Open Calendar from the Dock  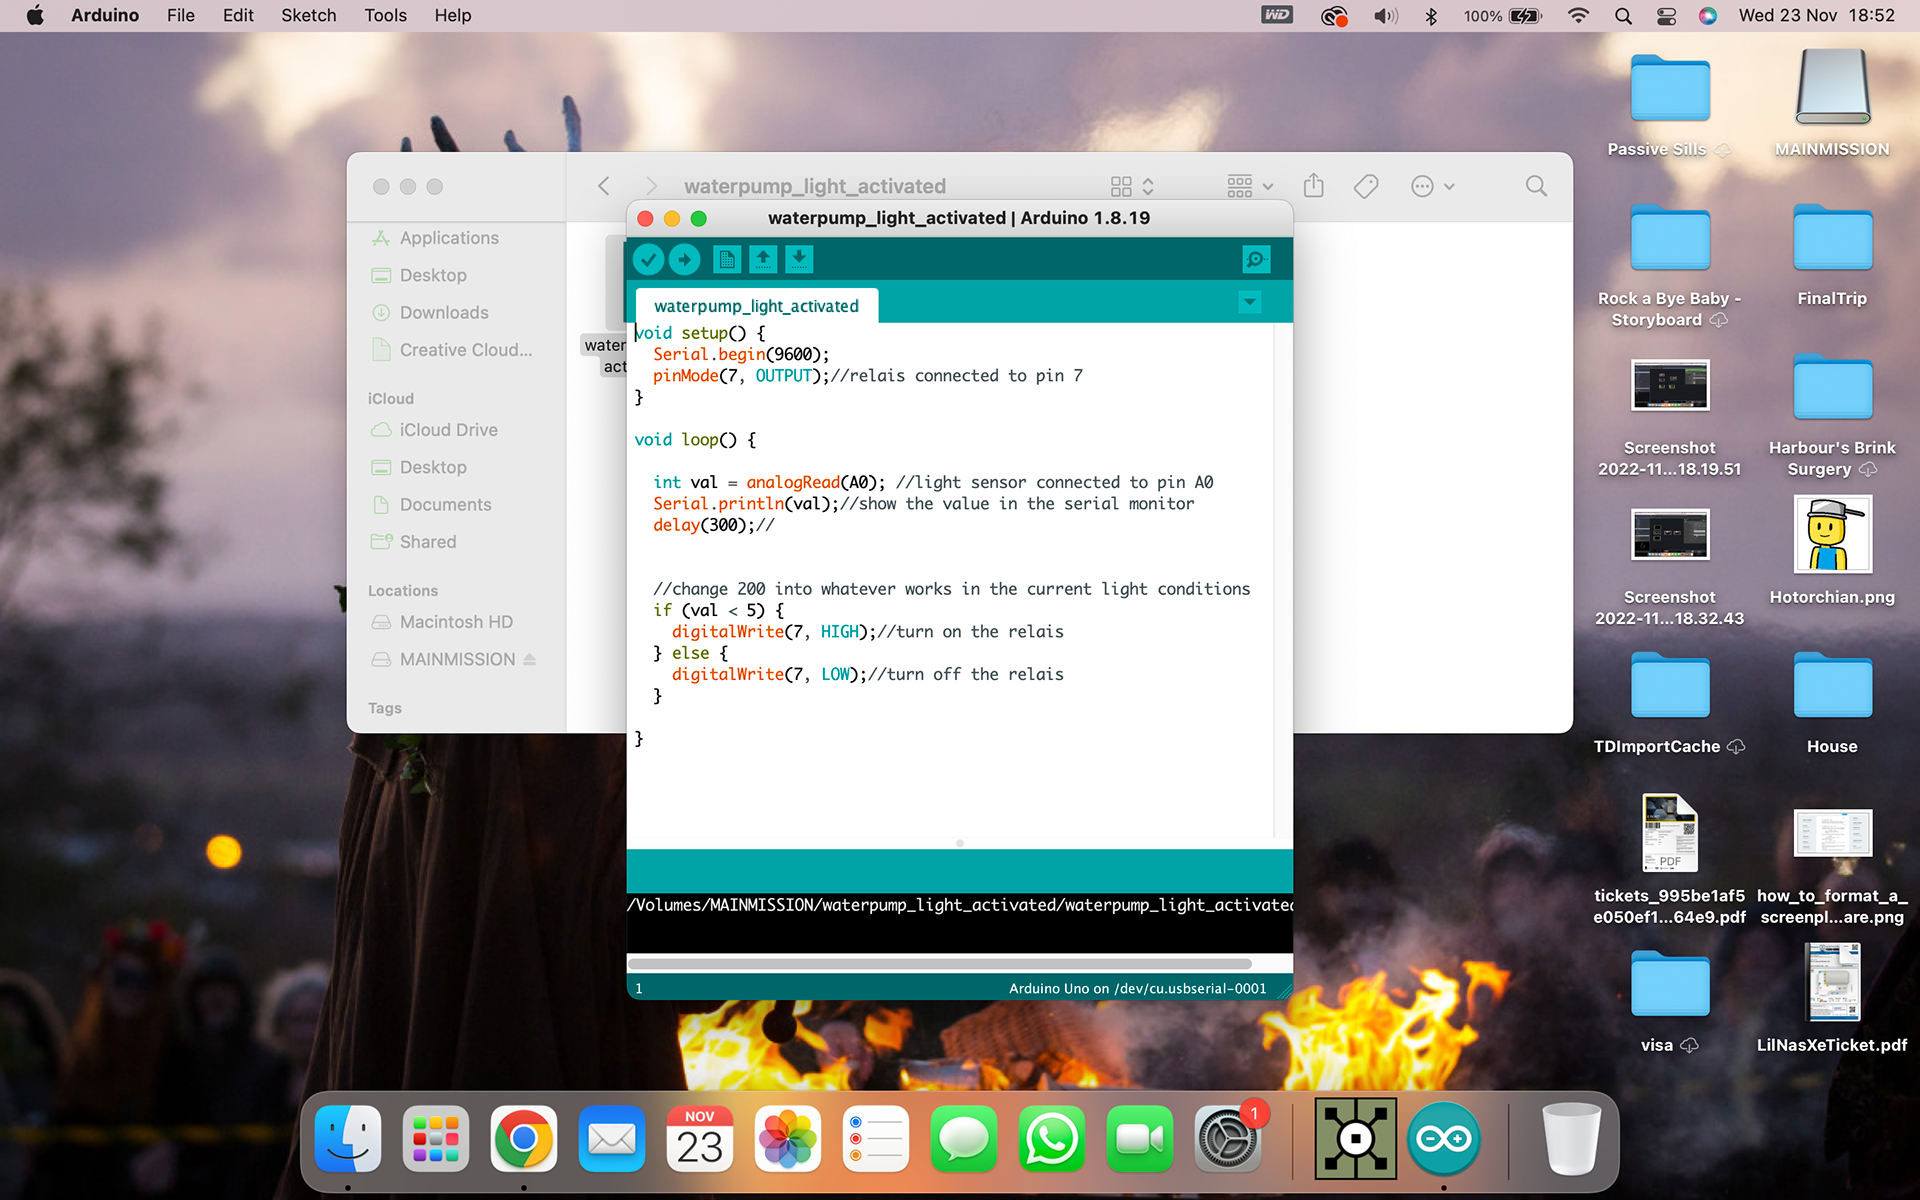click(x=700, y=1139)
